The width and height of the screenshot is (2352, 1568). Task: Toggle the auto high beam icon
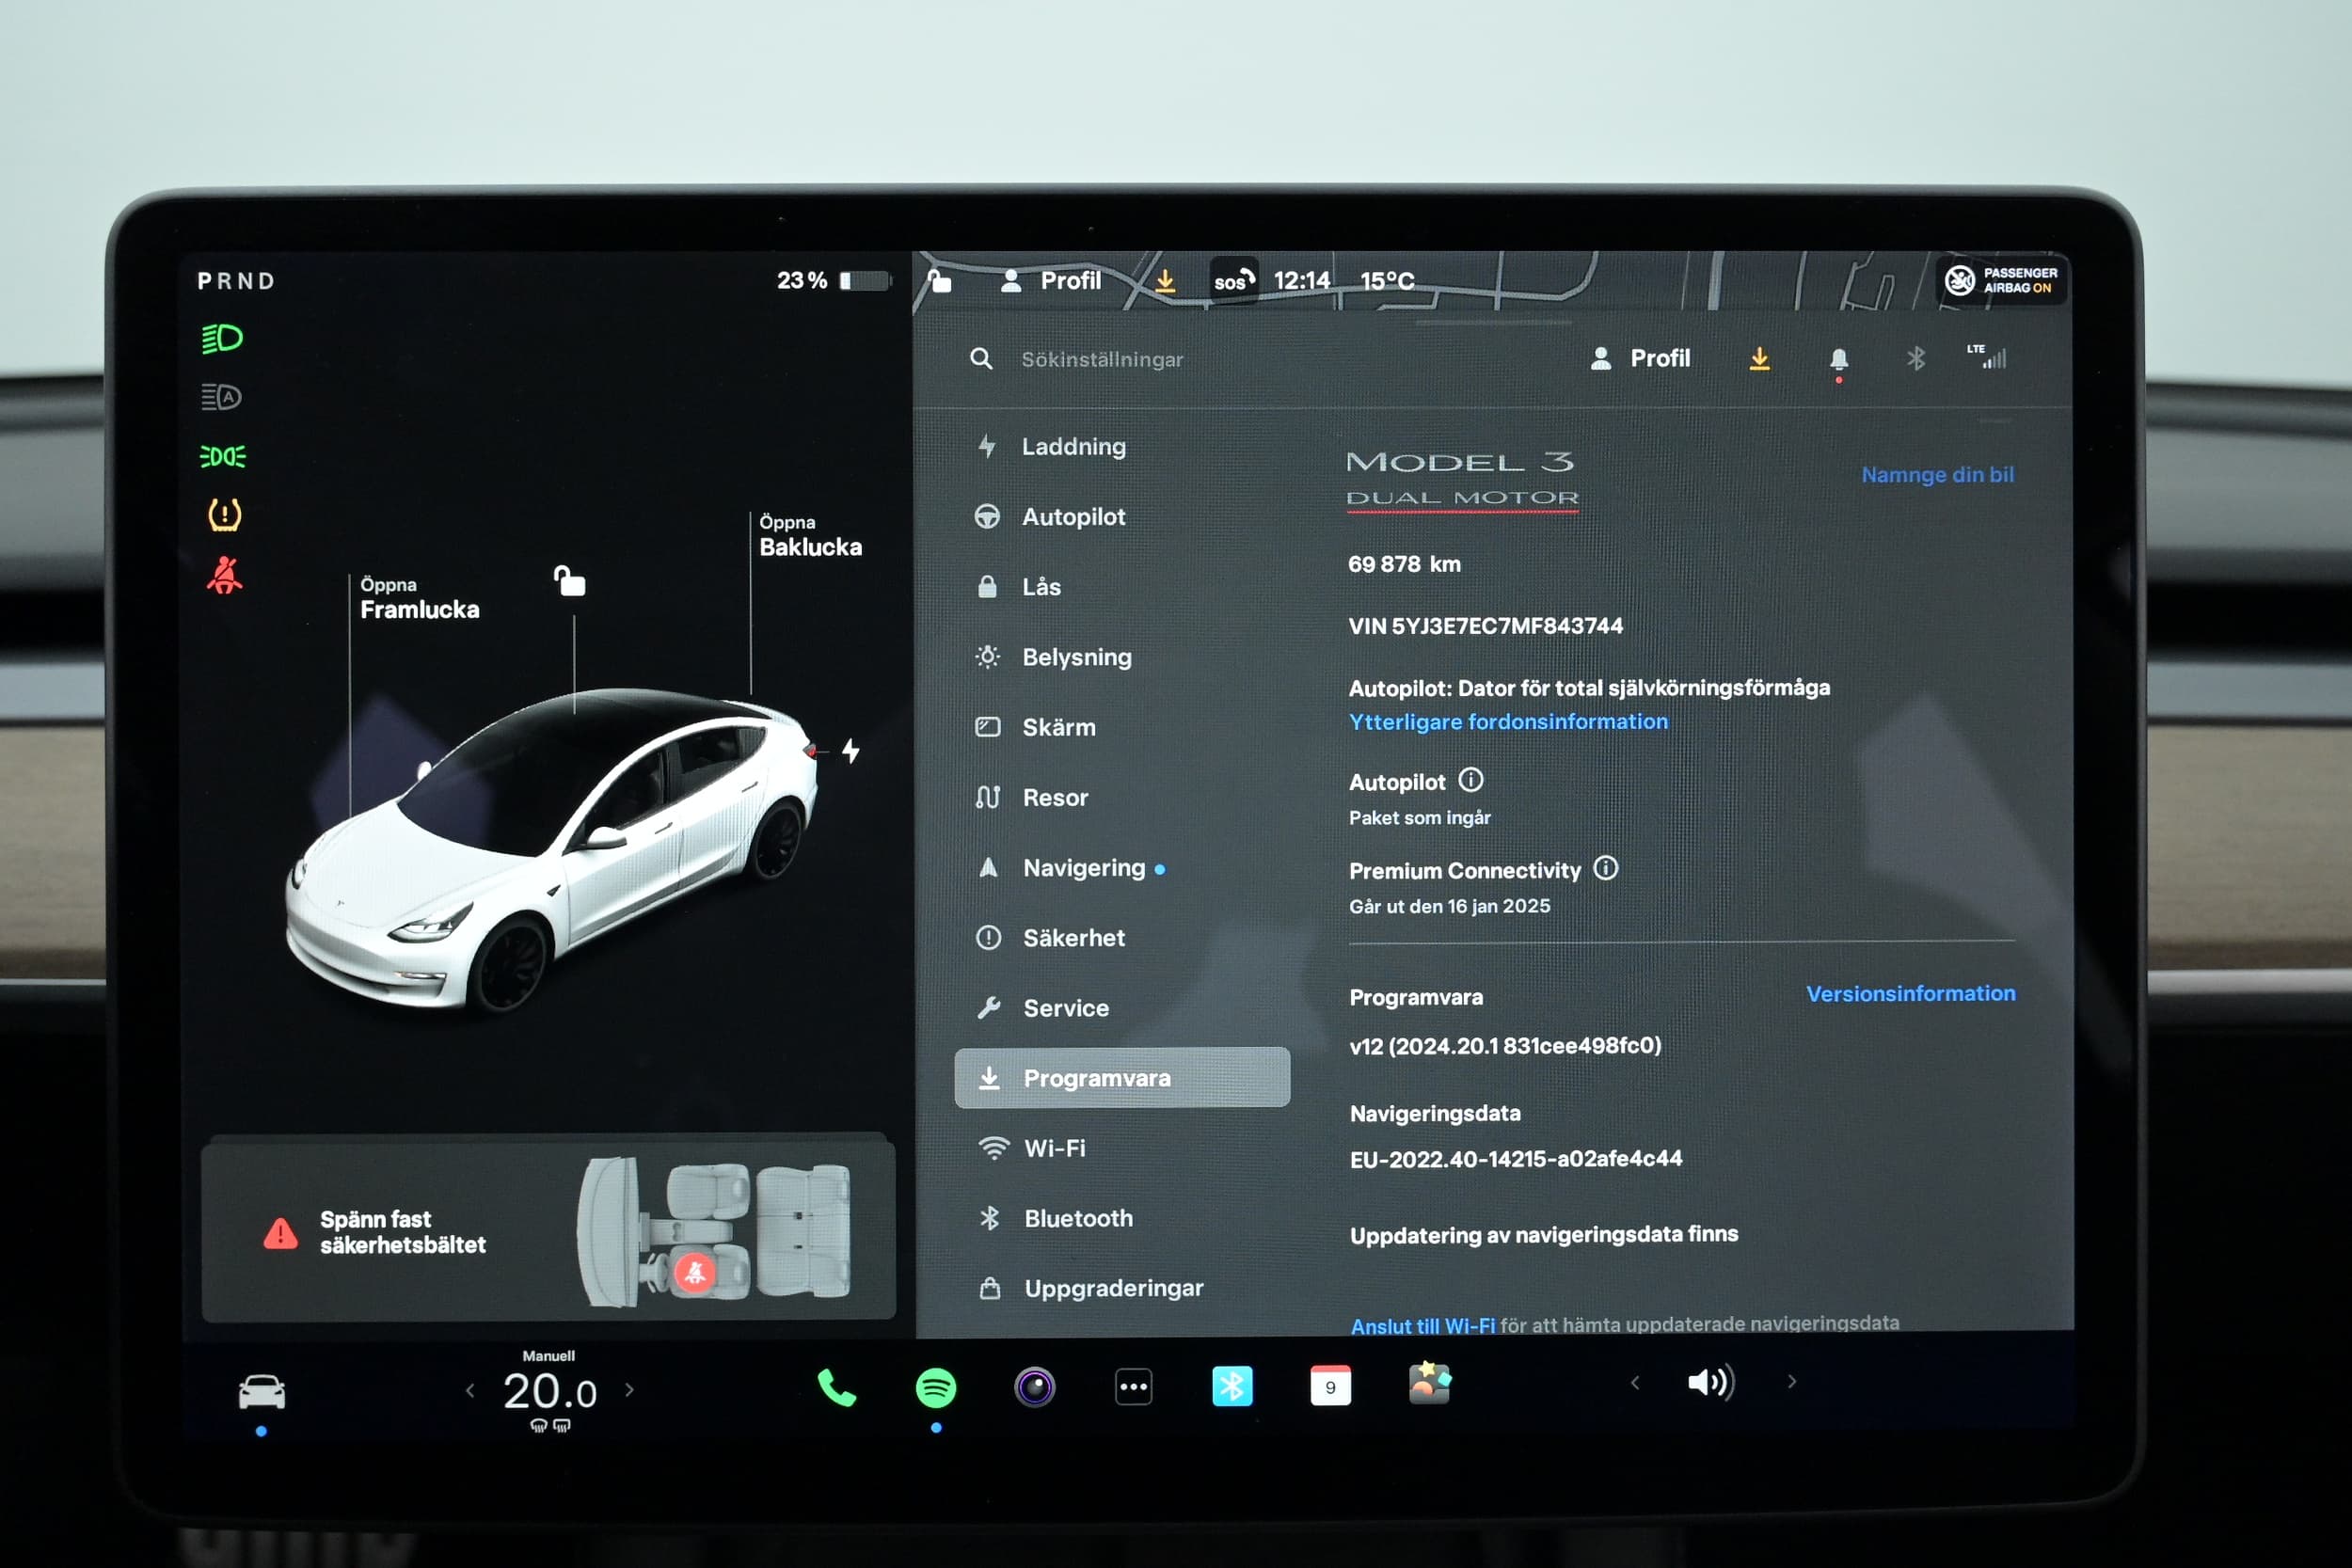[222, 397]
